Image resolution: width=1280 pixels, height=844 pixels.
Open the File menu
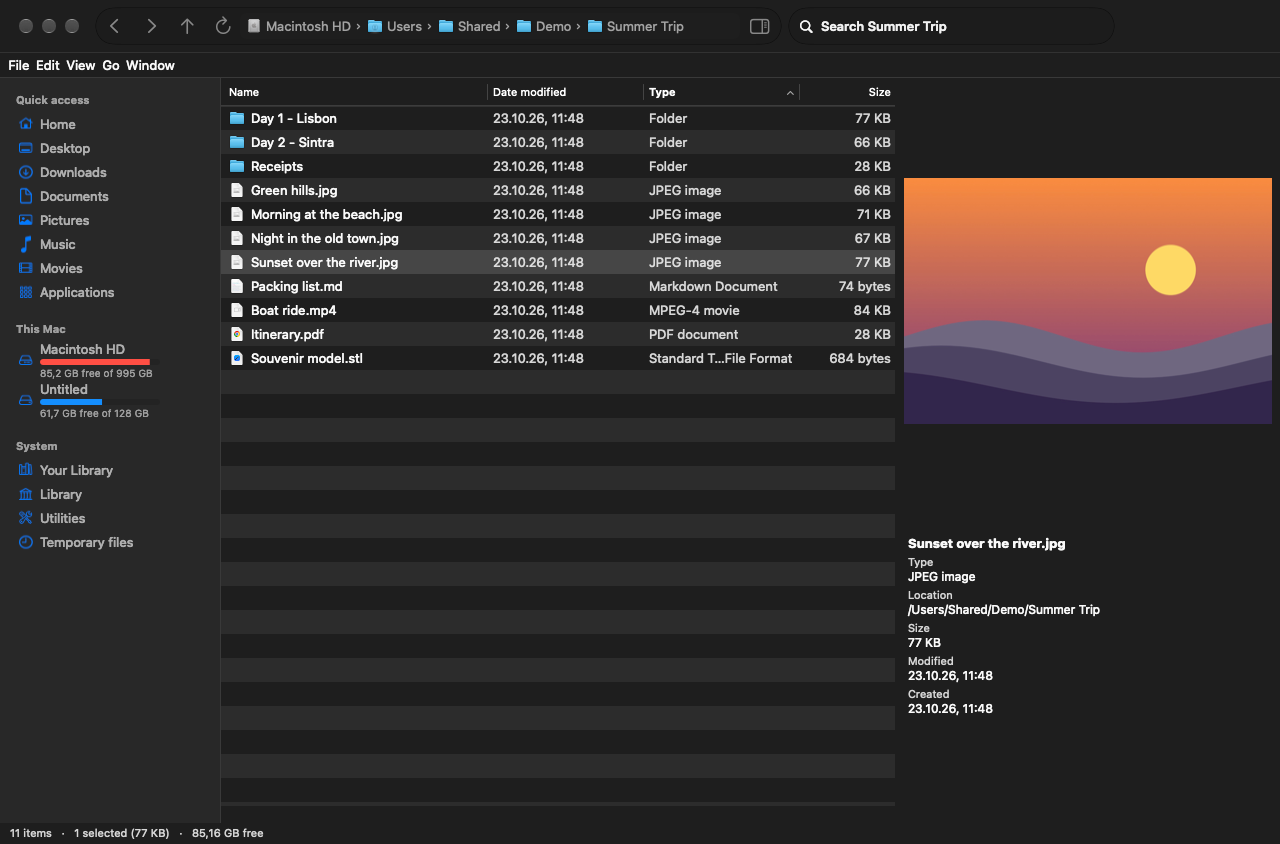18,65
